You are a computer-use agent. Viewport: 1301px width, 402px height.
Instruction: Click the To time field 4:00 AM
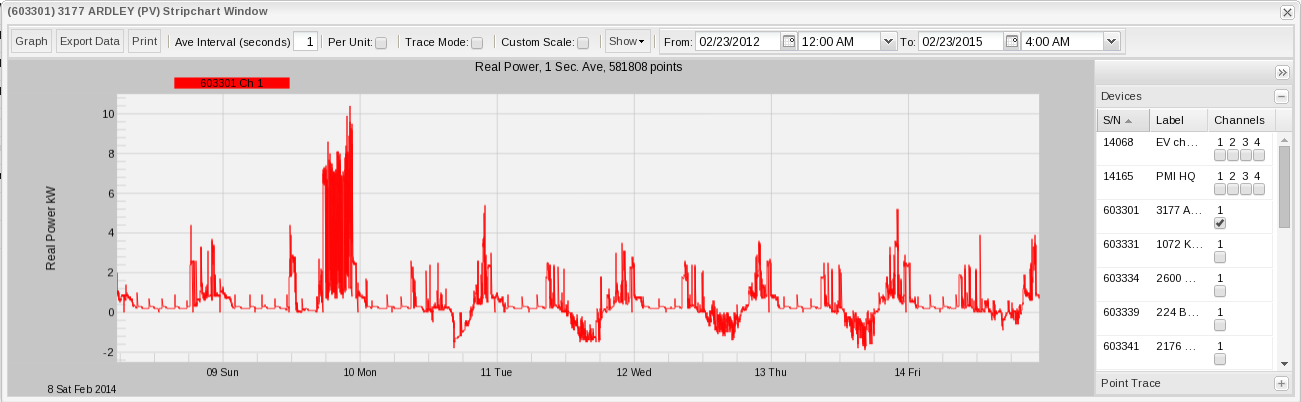(x=1063, y=42)
